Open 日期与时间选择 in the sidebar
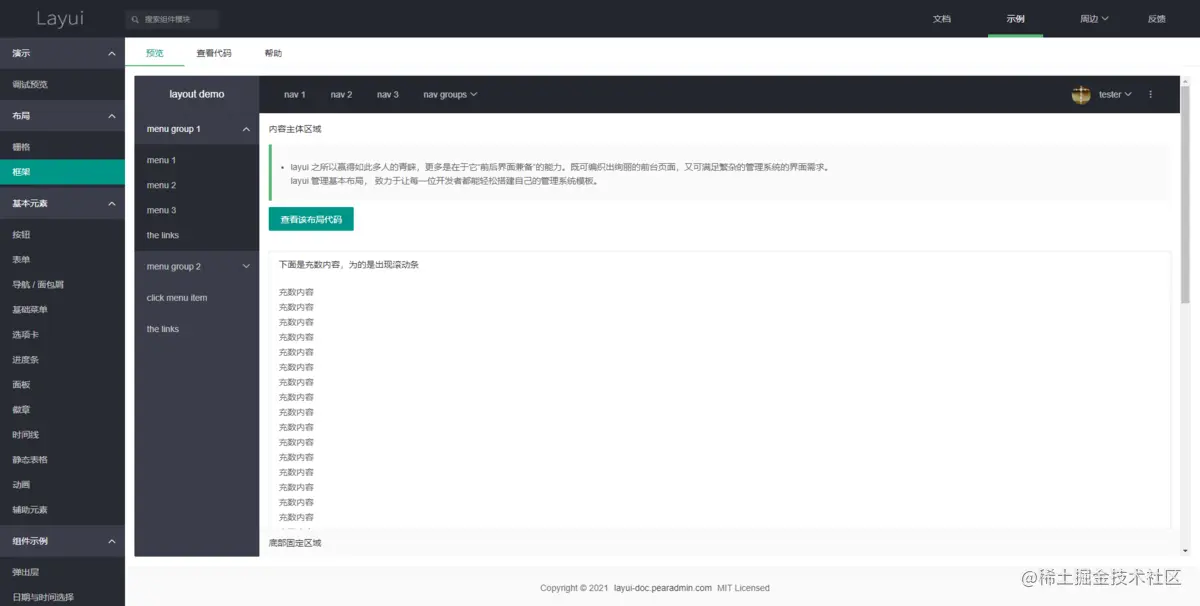 click(x=62, y=597)
